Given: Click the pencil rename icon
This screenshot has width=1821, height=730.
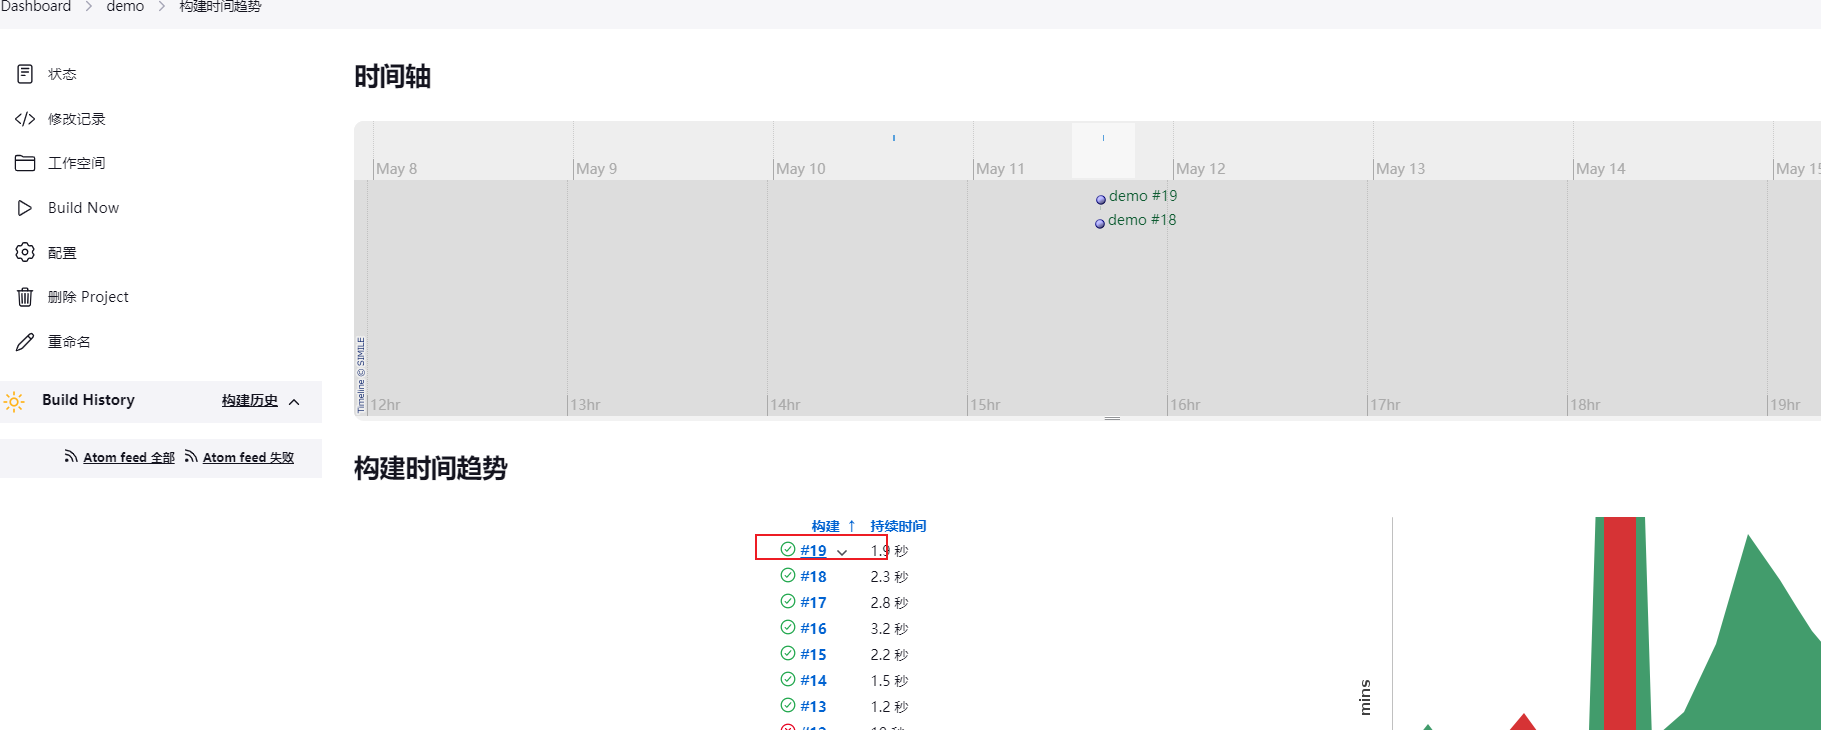Looking at the screenshot, I should pyautogui.click(x=25, y=342).
